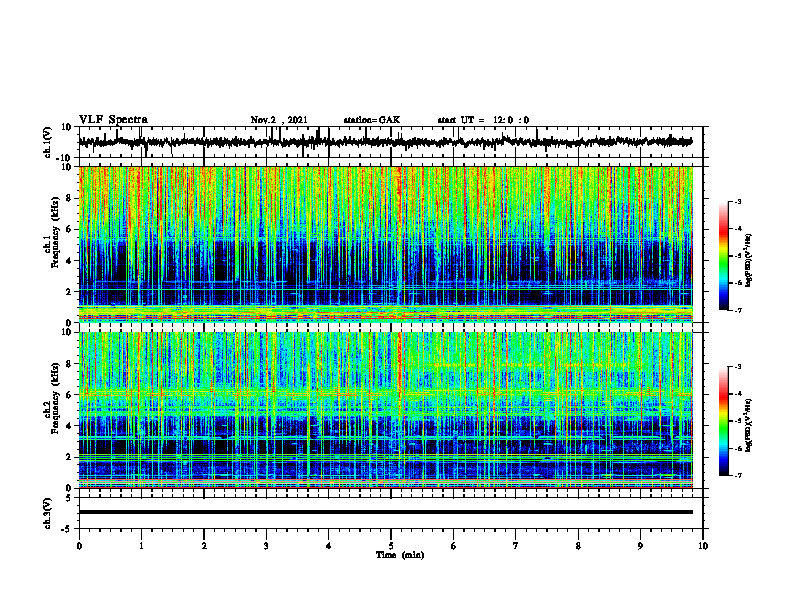This screenshot has height=612, width=792.
Task: Click the "-4" label on ch.2 colorbar
Action: click(x=737, y=394)
